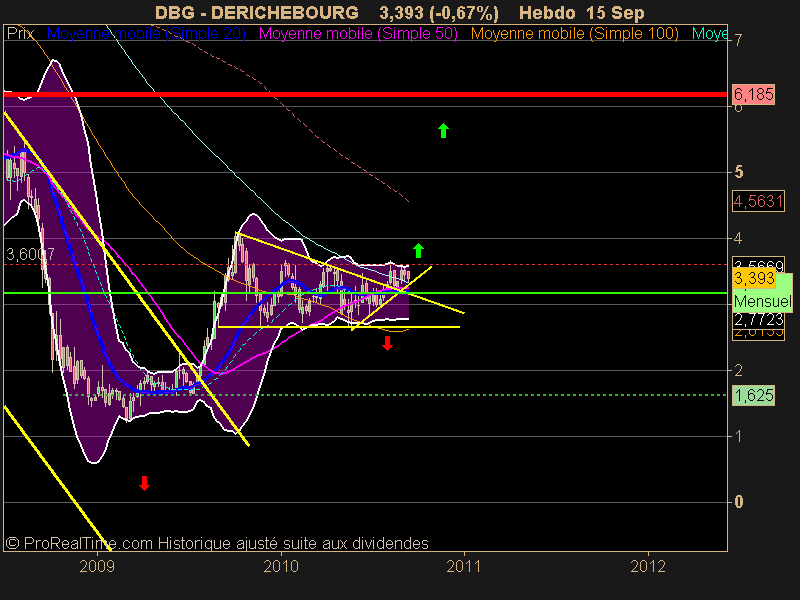Viewport: 800px width, 600px height.
Task: Click the 0 tick on price axis
Action: pyautogui.click(x=739, y=502)
